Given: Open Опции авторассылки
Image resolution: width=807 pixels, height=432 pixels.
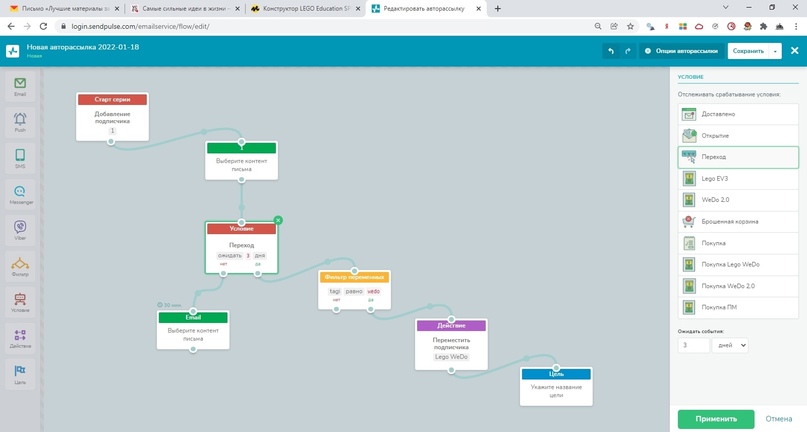Looking at the screenshot, I should pyautogui.click(x=681, y=51).
